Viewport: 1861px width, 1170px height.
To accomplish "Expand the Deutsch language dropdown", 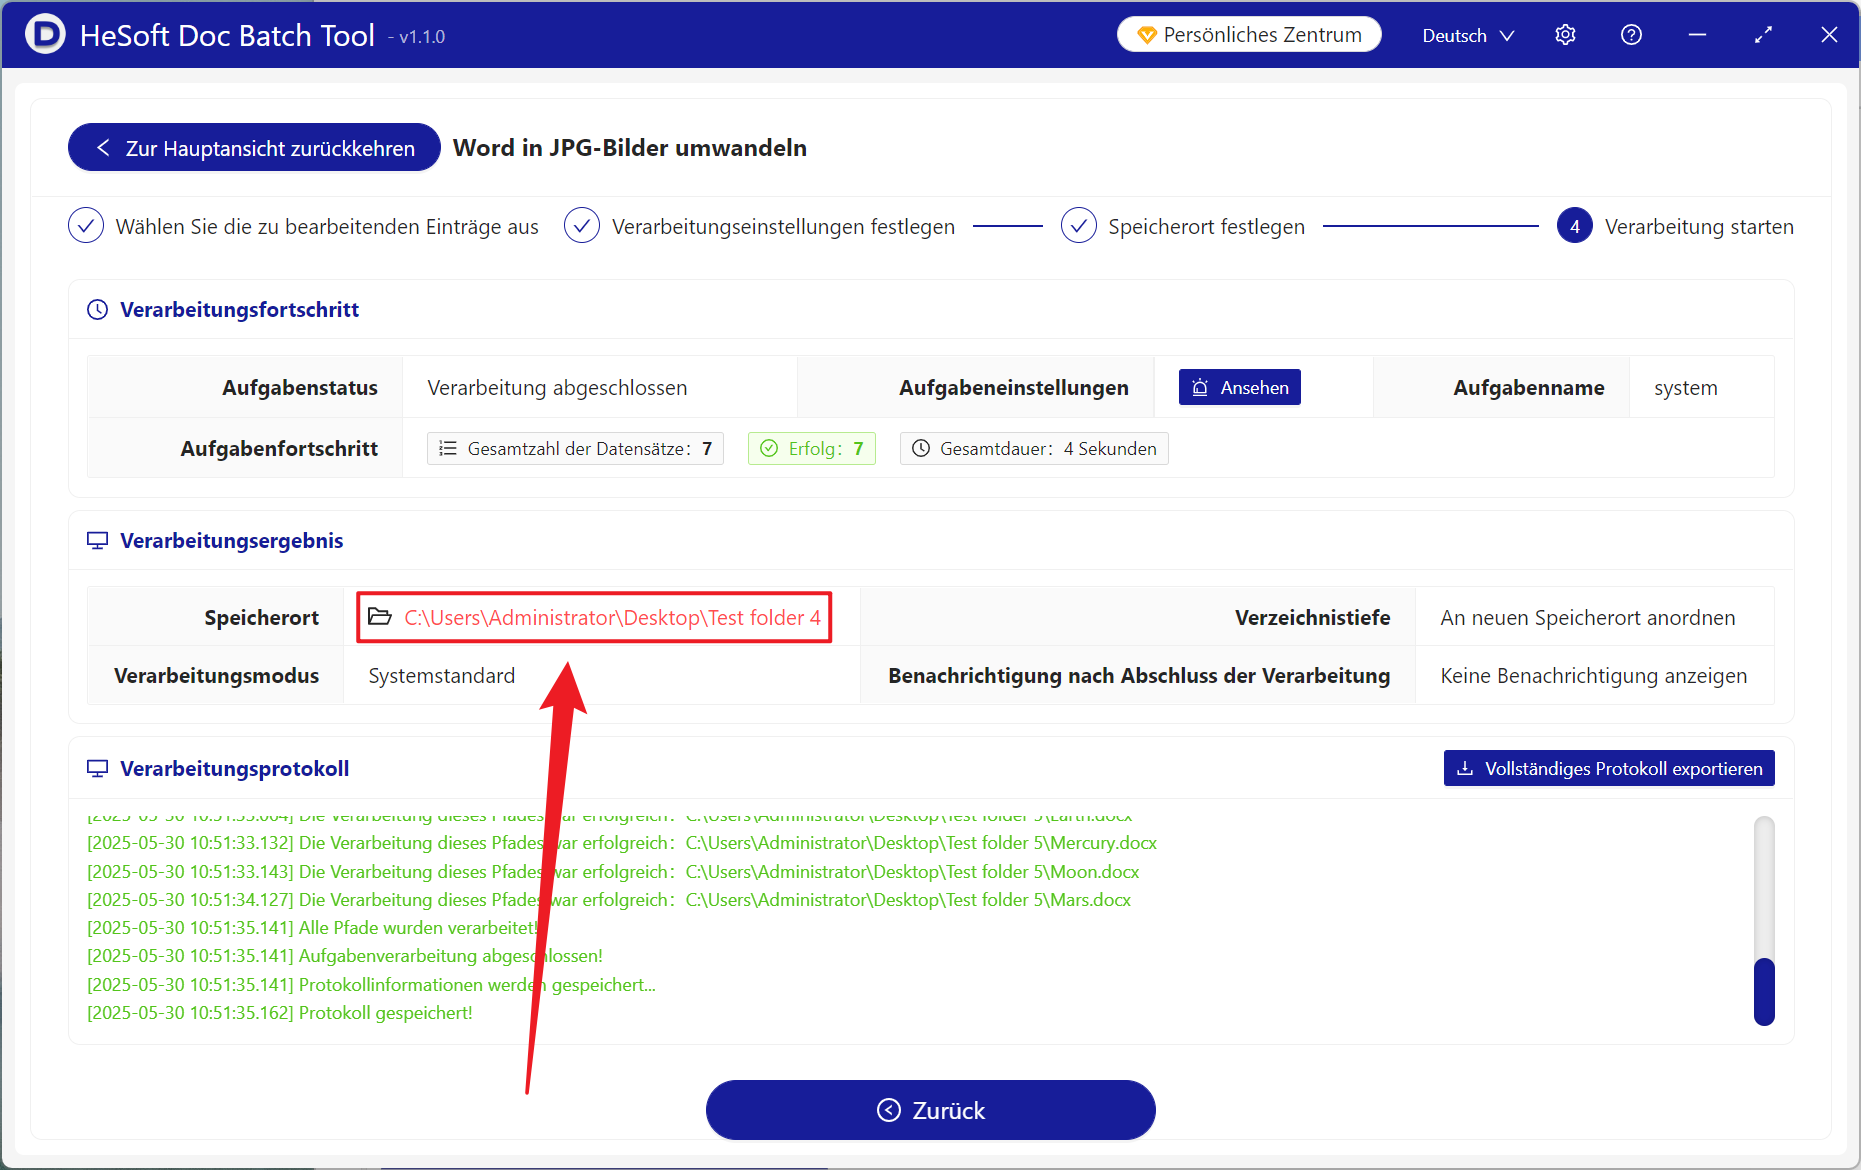I will pos(1468,35).
